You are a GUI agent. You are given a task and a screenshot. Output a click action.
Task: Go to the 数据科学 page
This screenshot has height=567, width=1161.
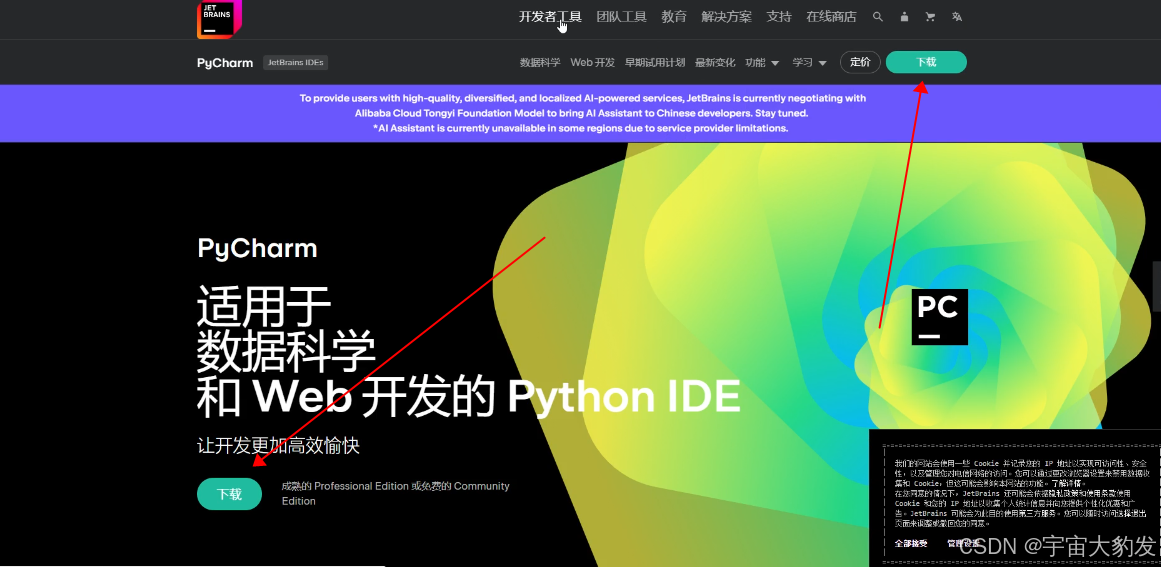(540, 63)
